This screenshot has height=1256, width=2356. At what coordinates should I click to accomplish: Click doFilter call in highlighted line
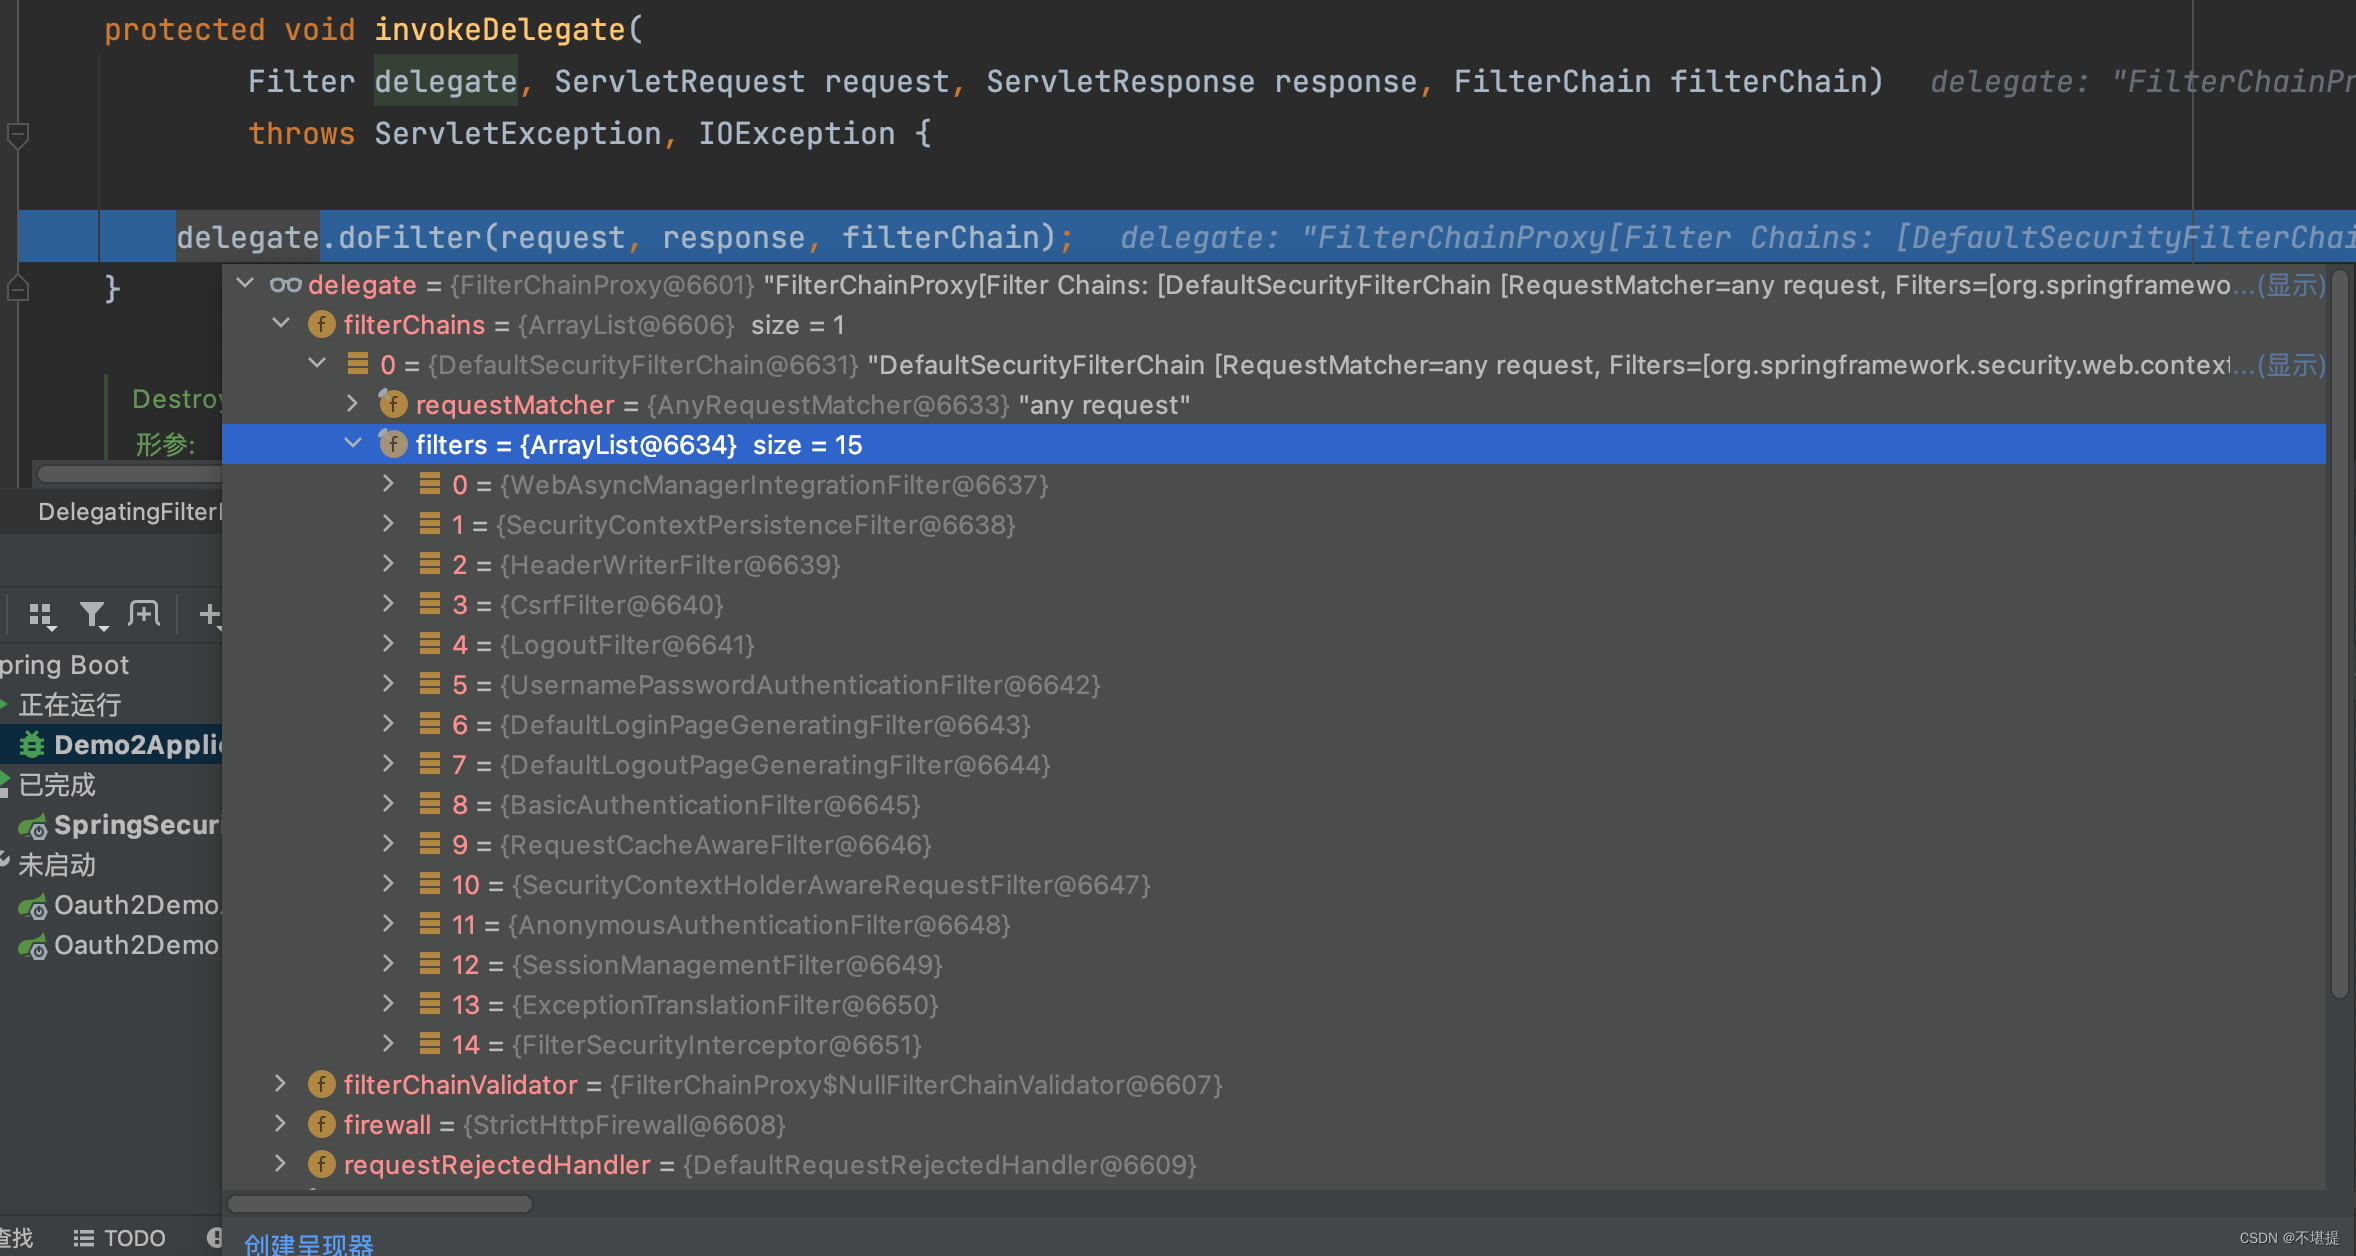point(410,237)
